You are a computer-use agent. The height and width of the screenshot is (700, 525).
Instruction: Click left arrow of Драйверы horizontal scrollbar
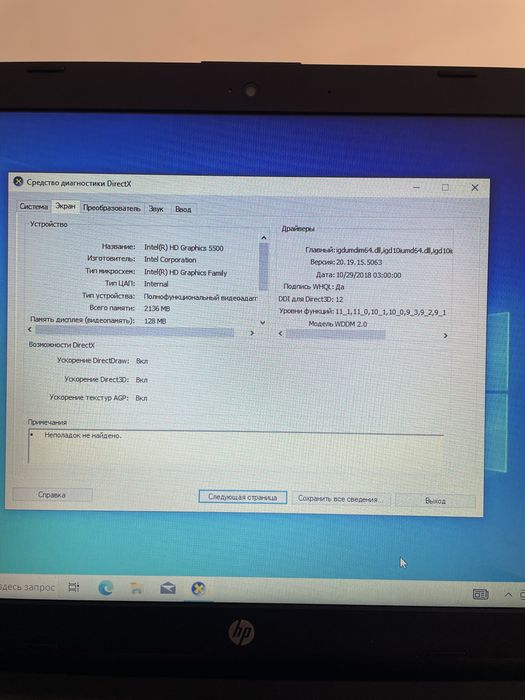280,333
